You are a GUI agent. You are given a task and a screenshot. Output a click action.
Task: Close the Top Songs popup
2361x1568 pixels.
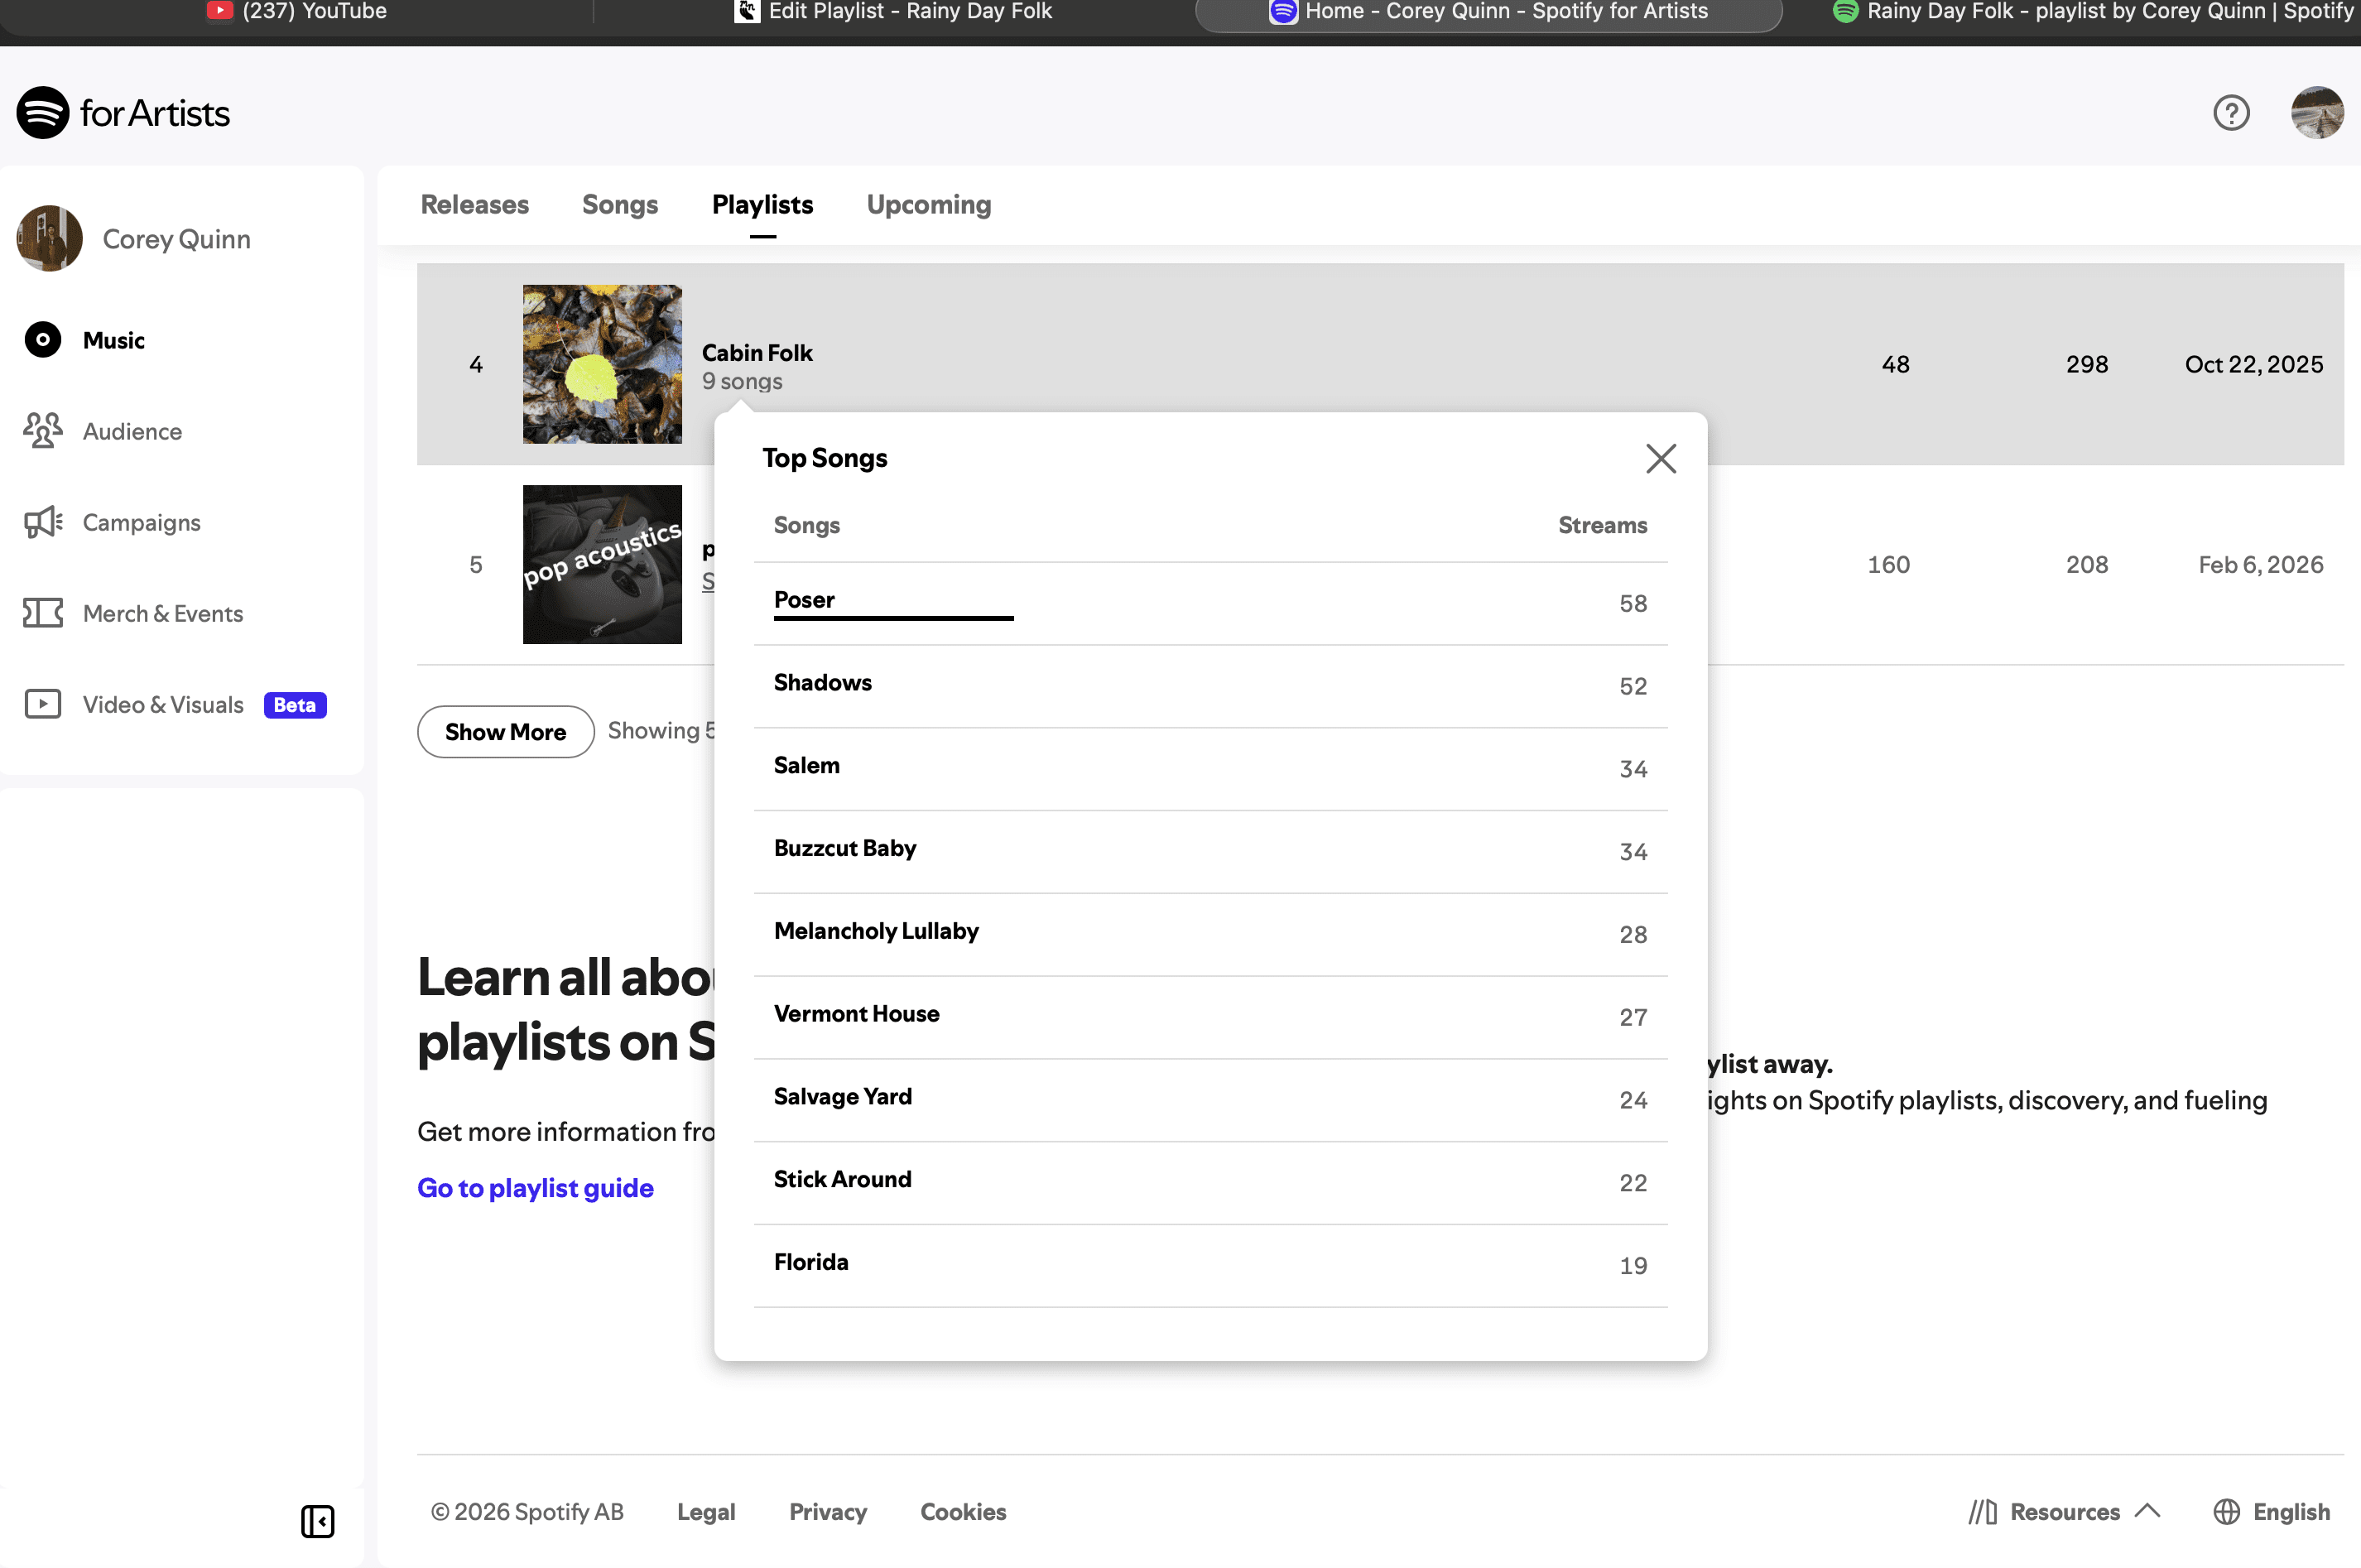1660,459
